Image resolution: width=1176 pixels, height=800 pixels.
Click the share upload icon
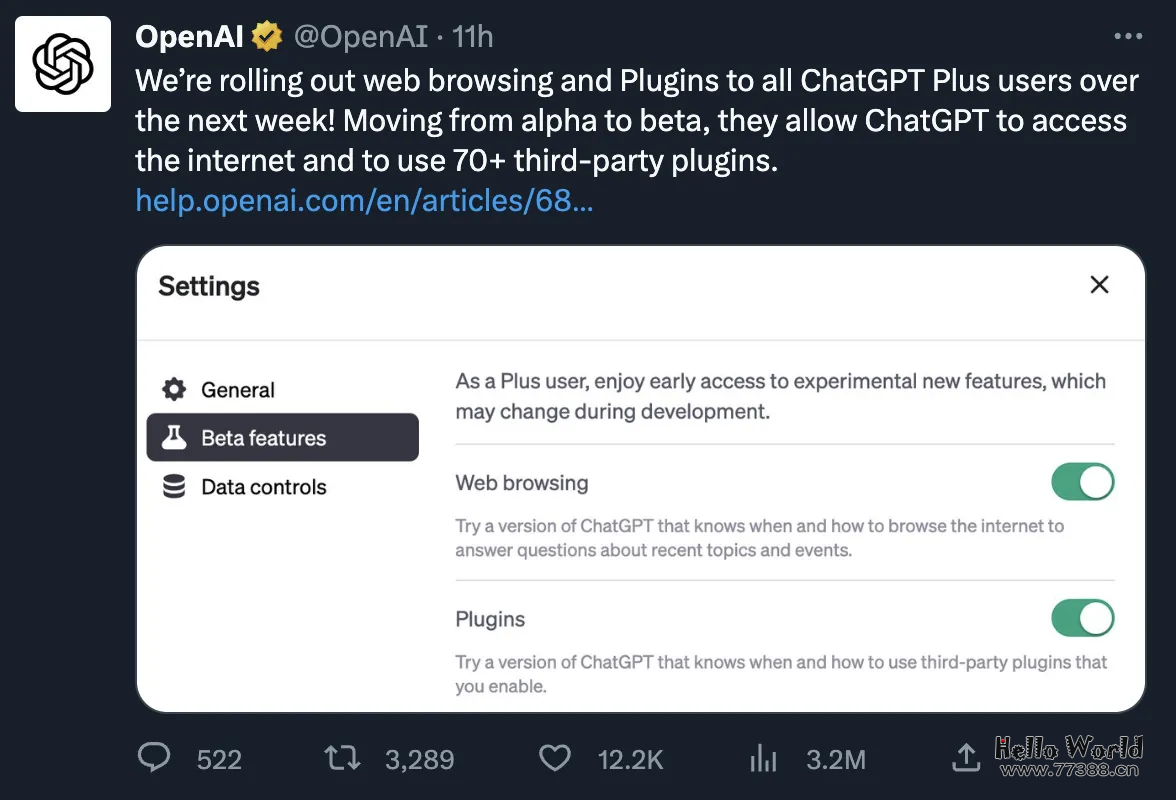pyautogui.click(x=966, y=758)
